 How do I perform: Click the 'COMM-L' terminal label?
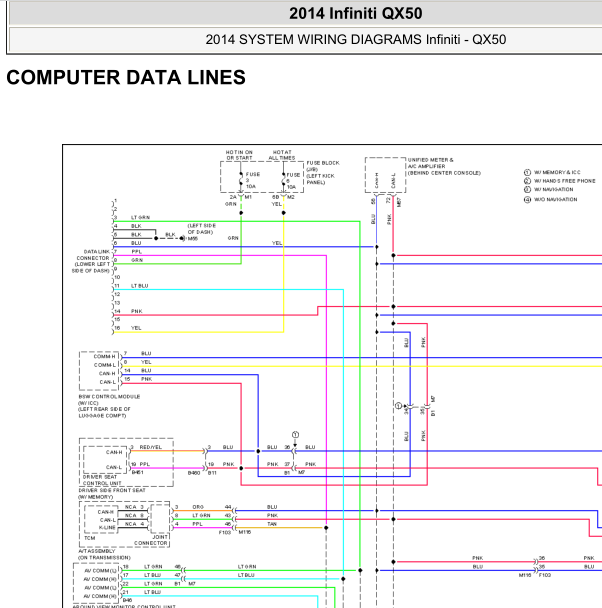105,365
